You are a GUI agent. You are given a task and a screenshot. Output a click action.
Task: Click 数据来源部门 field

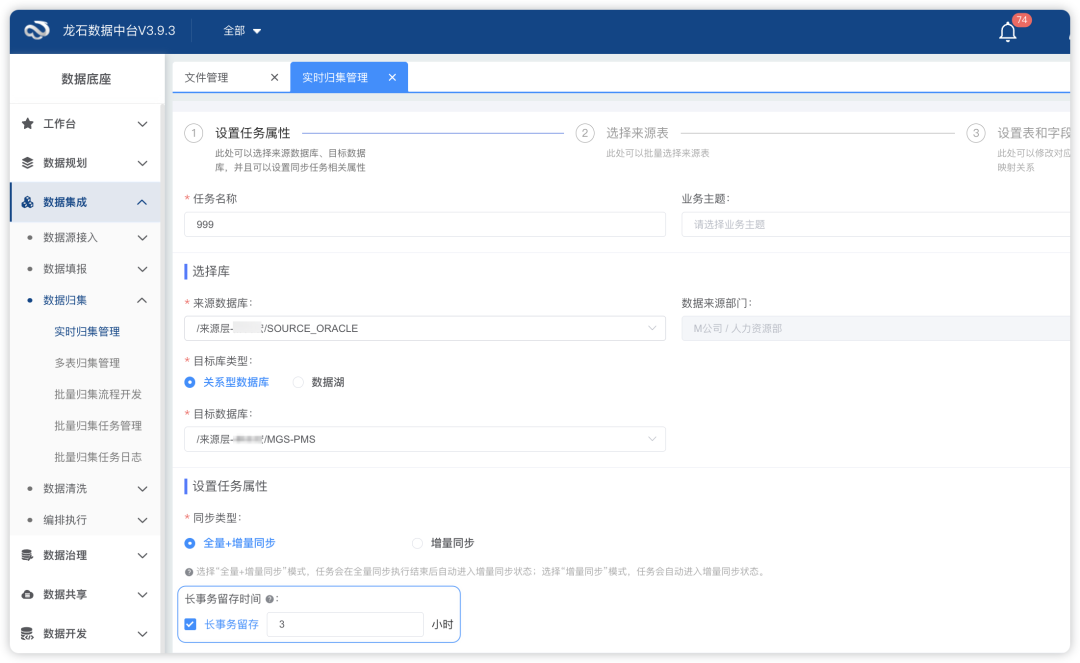point(876,328)
